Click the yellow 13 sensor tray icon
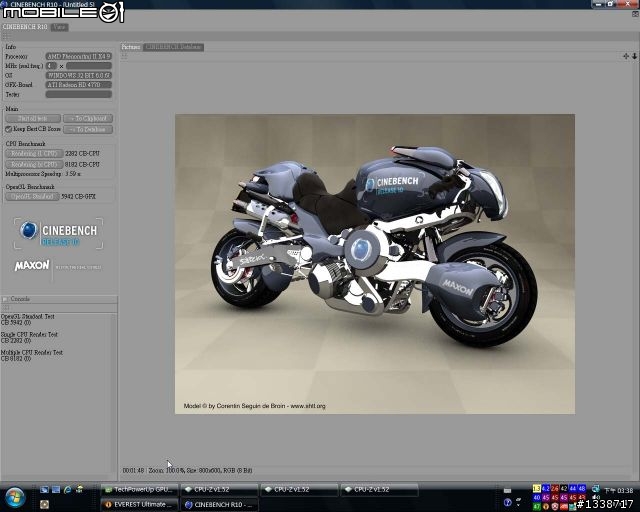This screenshot has height=512, width=640. (x=537, y=488)
